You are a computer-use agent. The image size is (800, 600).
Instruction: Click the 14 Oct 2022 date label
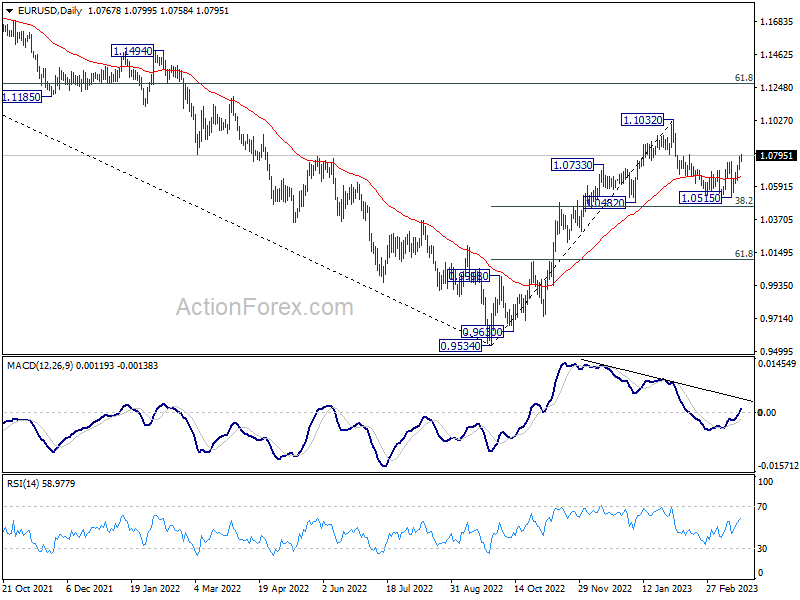[540, 589]
